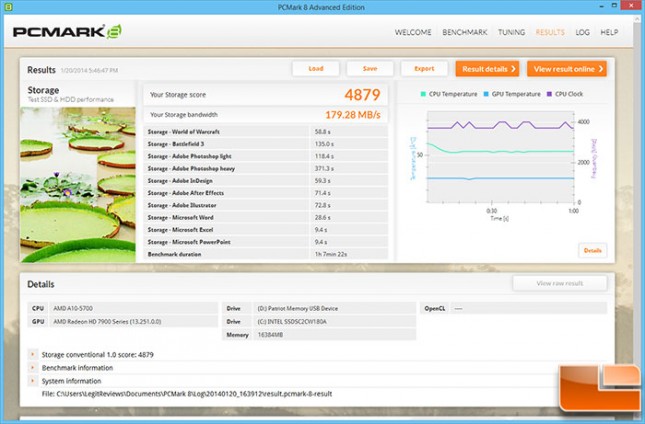Click the water lily storage thumbnail

78,185
